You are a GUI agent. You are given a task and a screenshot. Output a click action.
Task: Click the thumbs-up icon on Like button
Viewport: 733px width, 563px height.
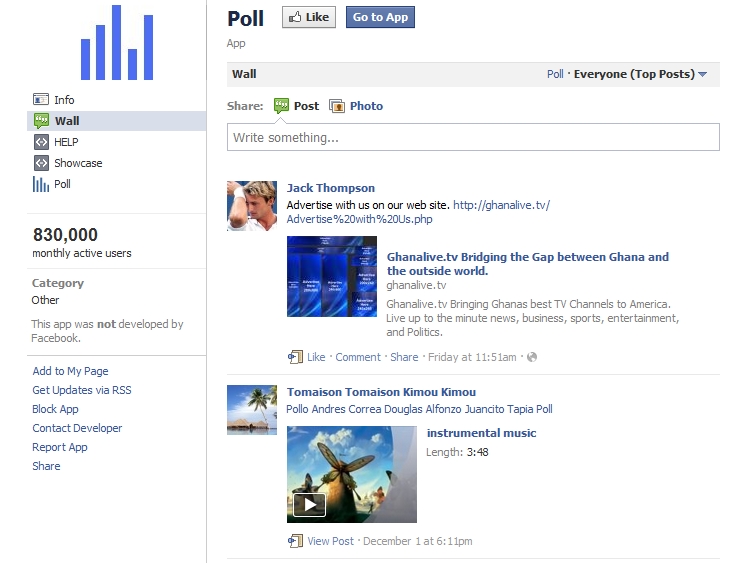[x=295, y=17]
